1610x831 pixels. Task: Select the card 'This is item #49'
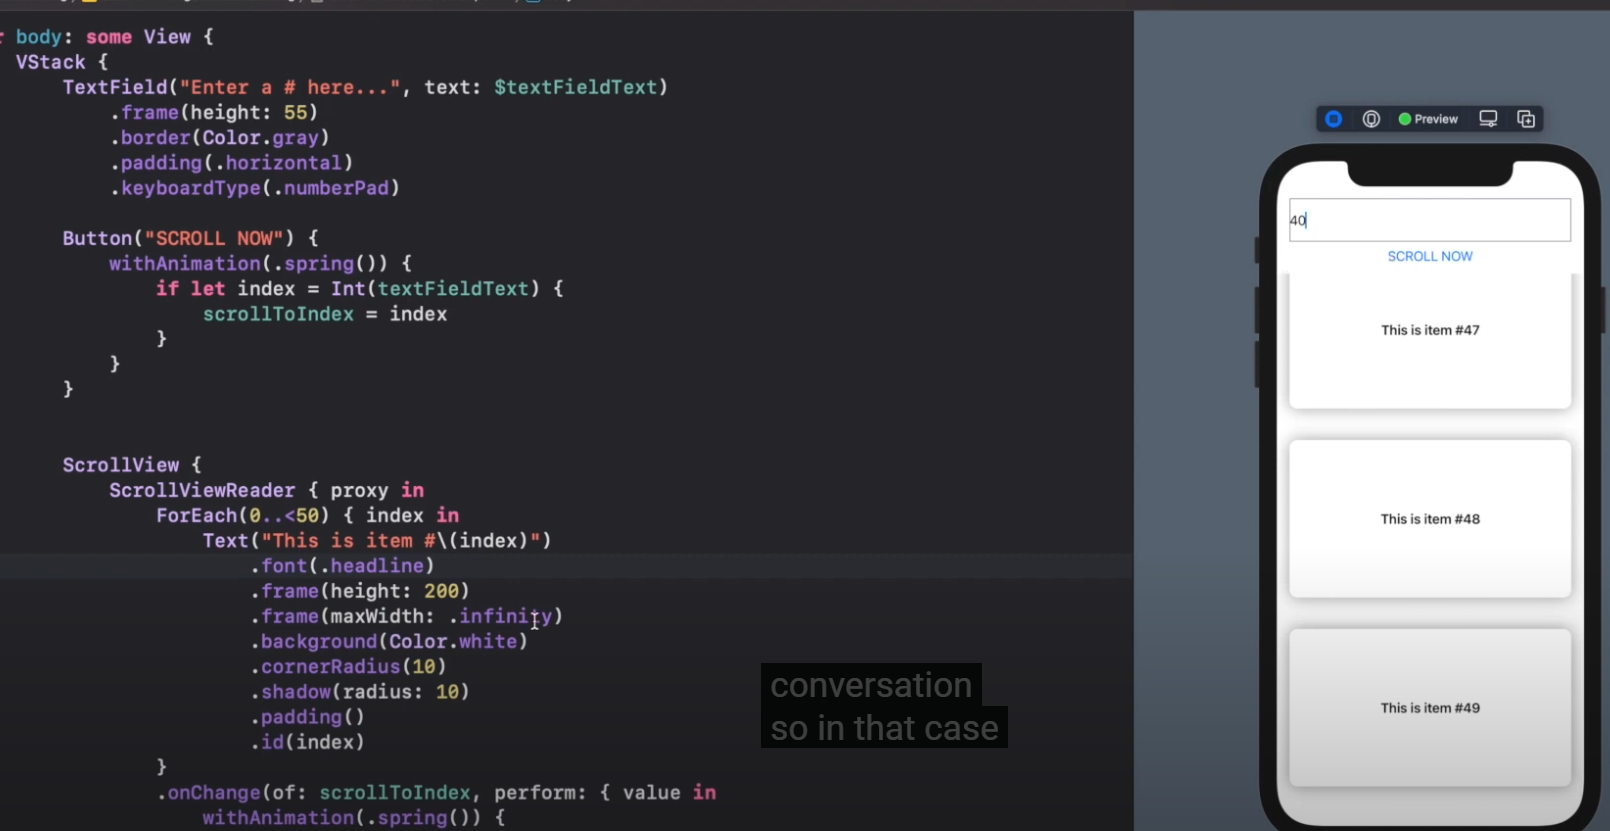point(1430,708)
